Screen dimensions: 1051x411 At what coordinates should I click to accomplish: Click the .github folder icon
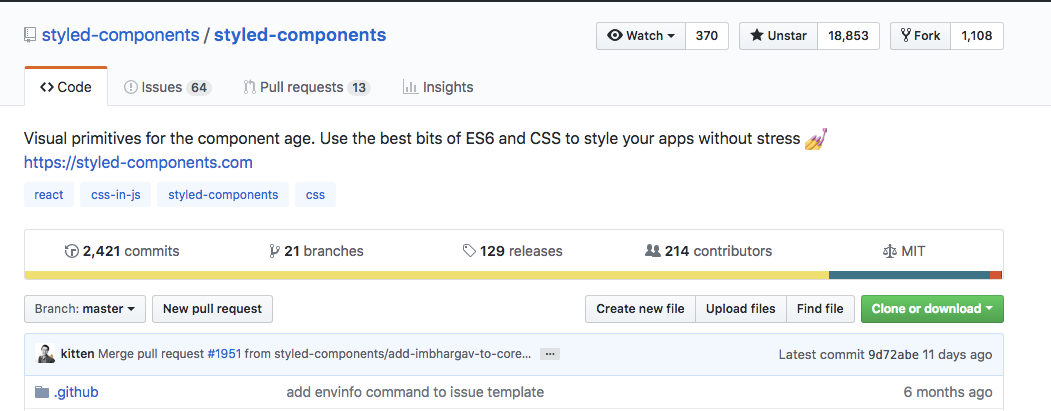(x=42, y=392)
